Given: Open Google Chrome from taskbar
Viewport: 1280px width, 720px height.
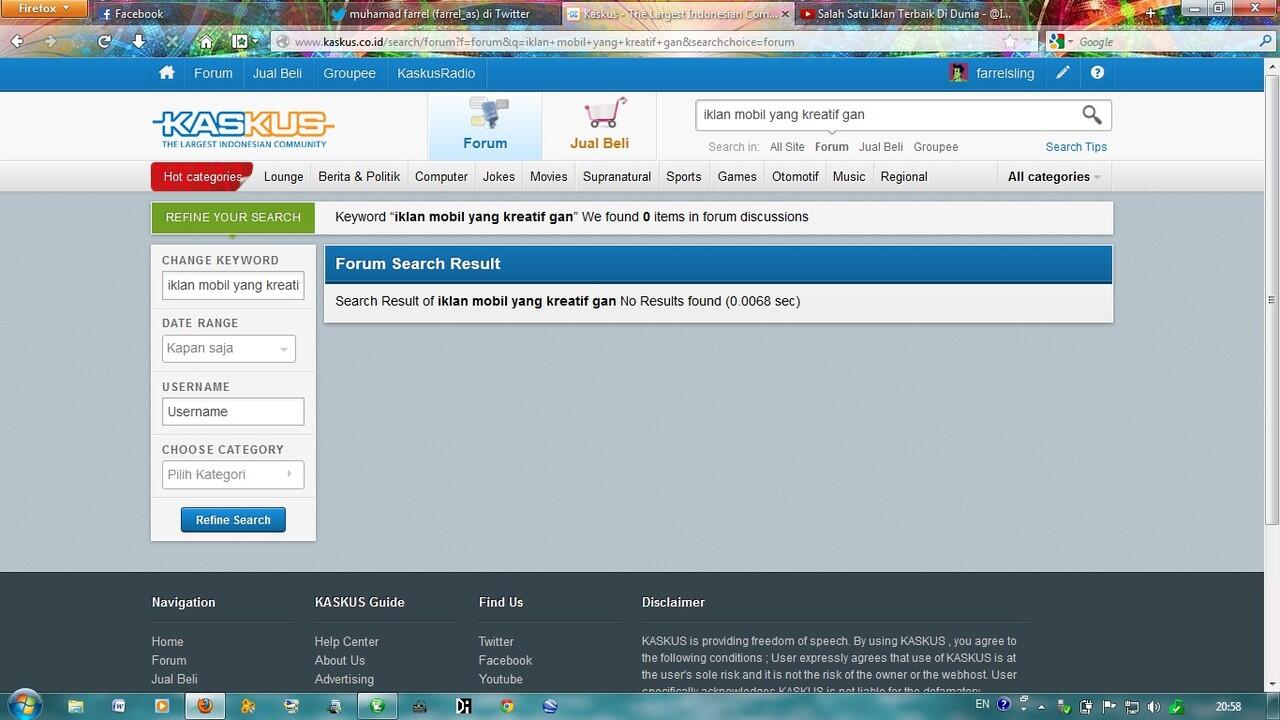Looking at the screenshot, I should click(507, 706).
